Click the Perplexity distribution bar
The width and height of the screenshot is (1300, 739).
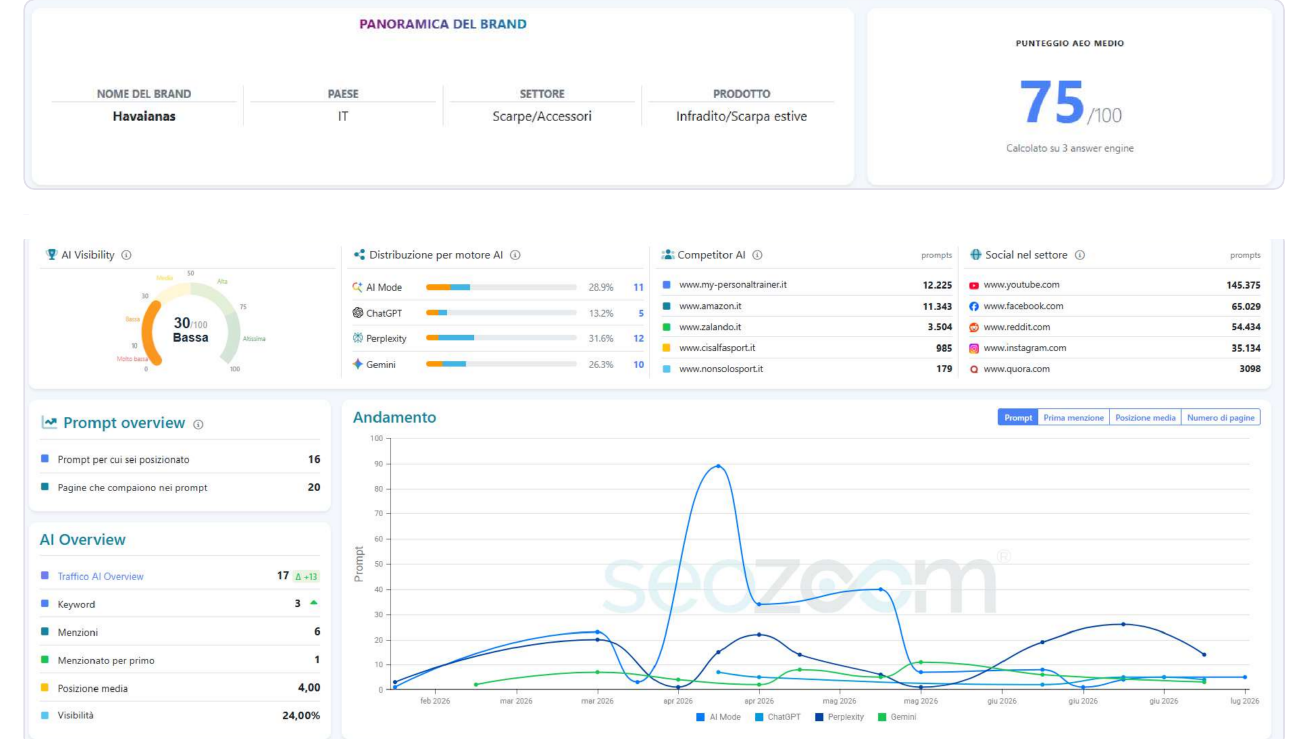pyautogui.click(x=501, y=338)
